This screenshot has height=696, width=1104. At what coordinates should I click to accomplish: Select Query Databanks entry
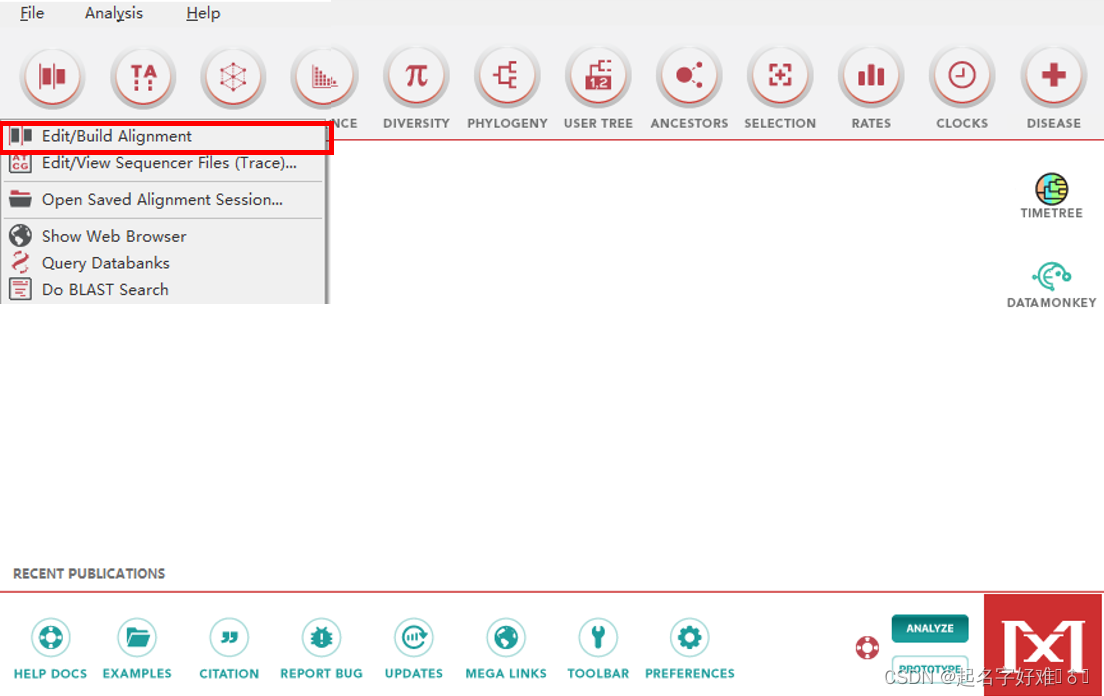163,263
